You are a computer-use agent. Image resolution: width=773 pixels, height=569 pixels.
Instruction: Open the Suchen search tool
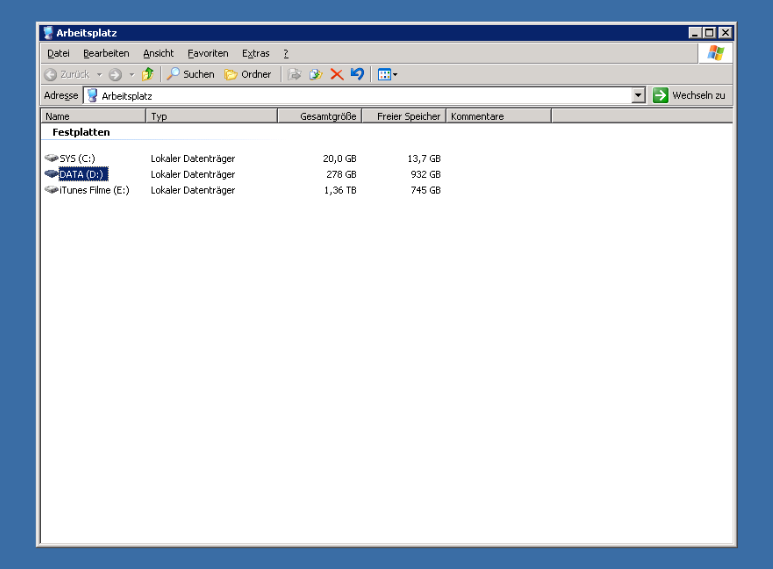click(x=190, y=74)
